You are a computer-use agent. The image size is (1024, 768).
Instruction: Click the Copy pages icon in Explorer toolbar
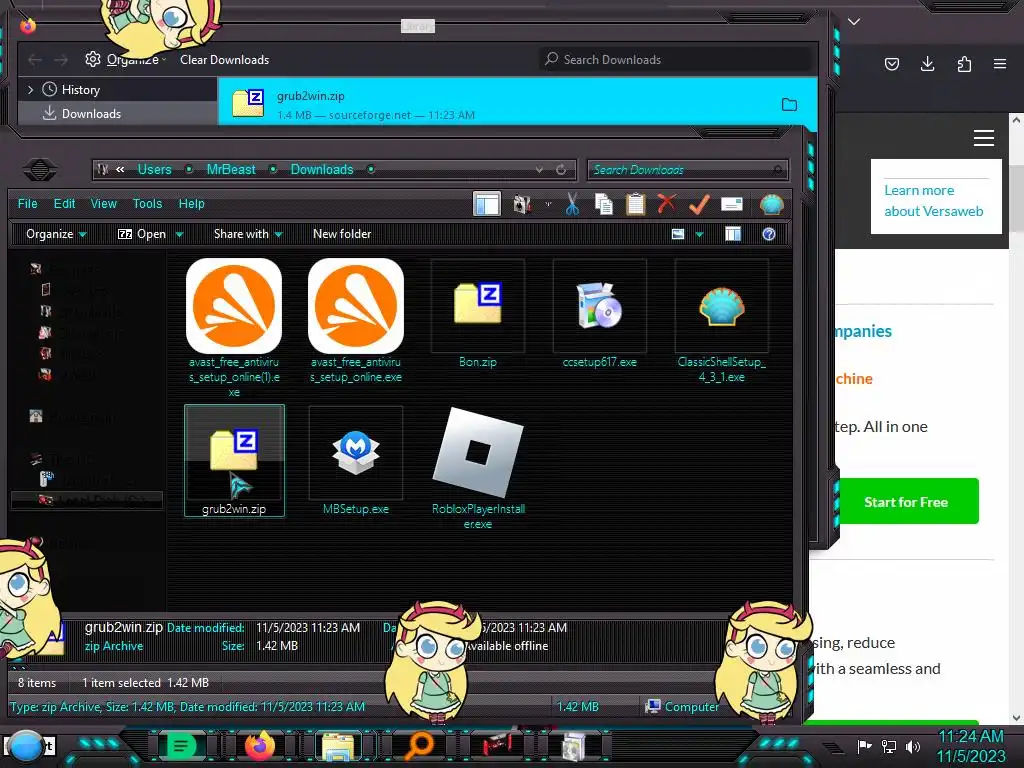pos(604,204)
